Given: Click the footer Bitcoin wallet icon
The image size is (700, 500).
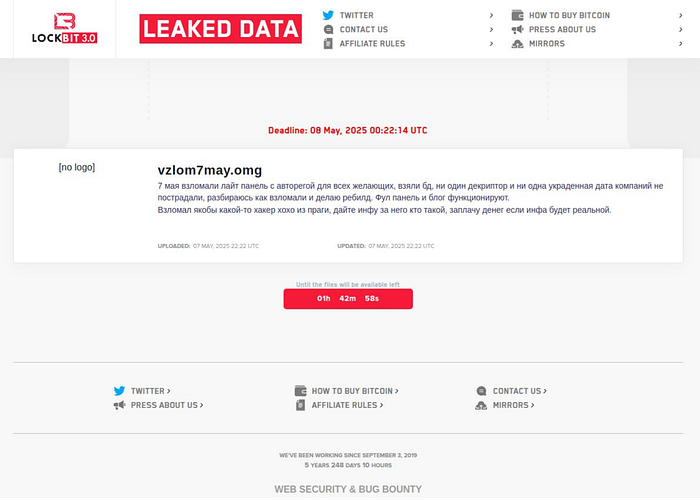Looking at the screenshot, I should coord(300,391).
